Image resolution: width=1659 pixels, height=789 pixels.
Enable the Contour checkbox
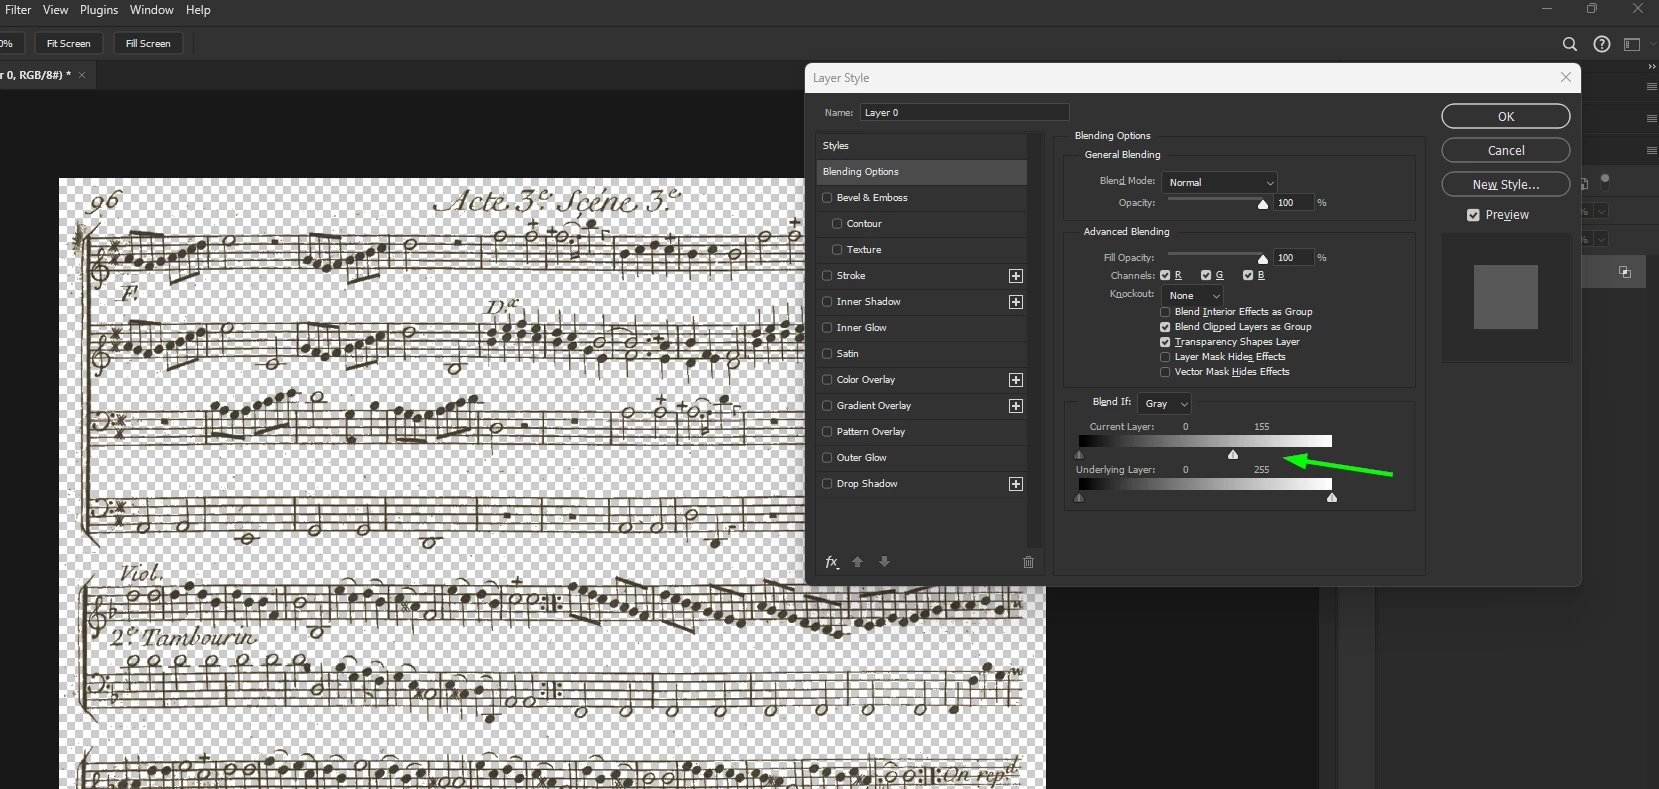[837, 224]
